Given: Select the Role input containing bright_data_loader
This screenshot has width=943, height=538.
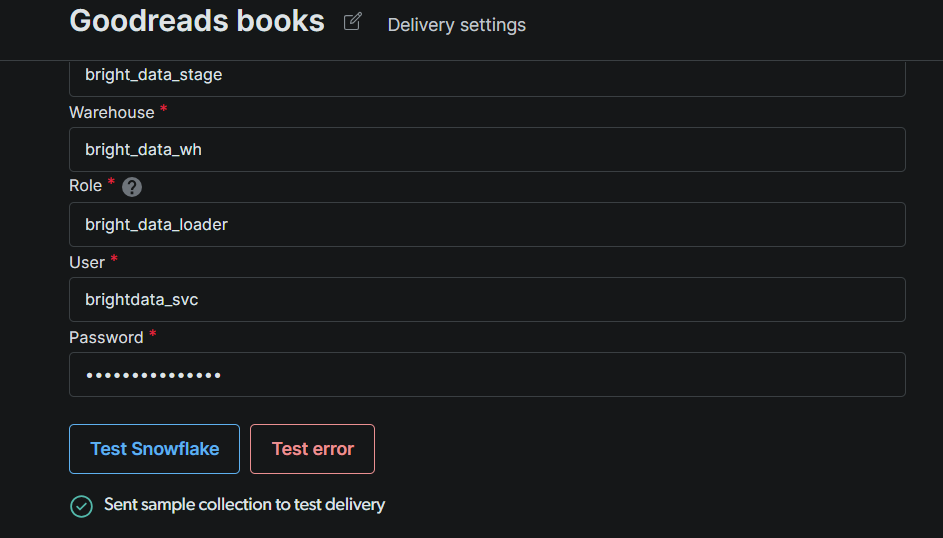Looking at the screenshot, I should 487,225.
